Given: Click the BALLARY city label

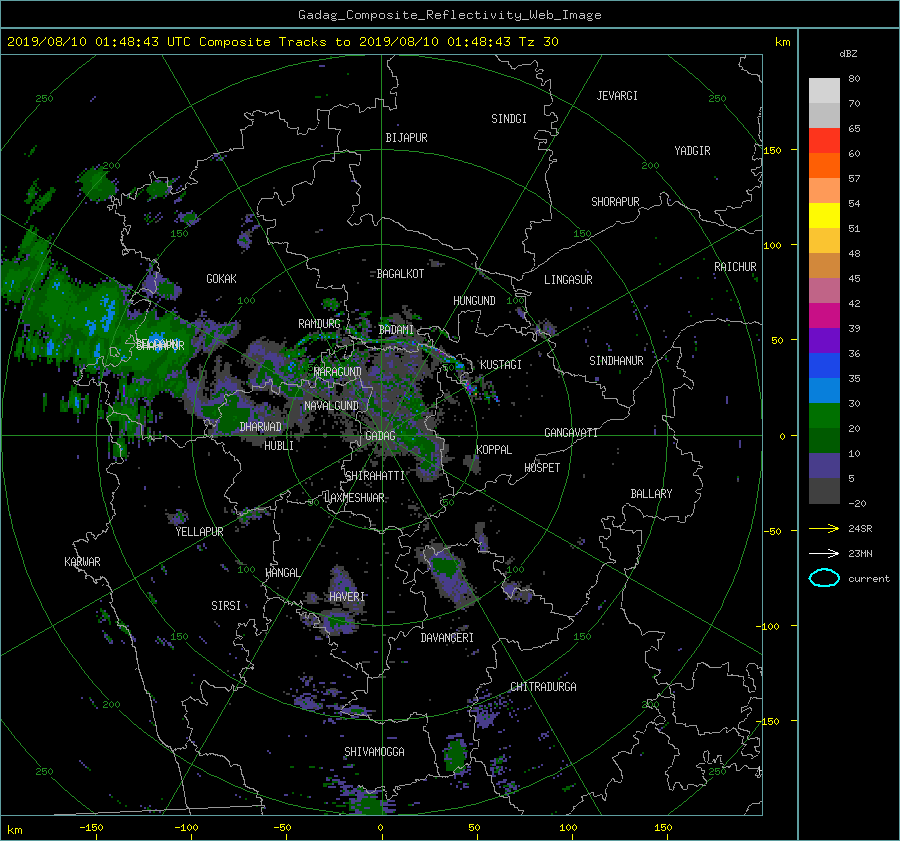Looking at the screenshot, I should point(651,494).
